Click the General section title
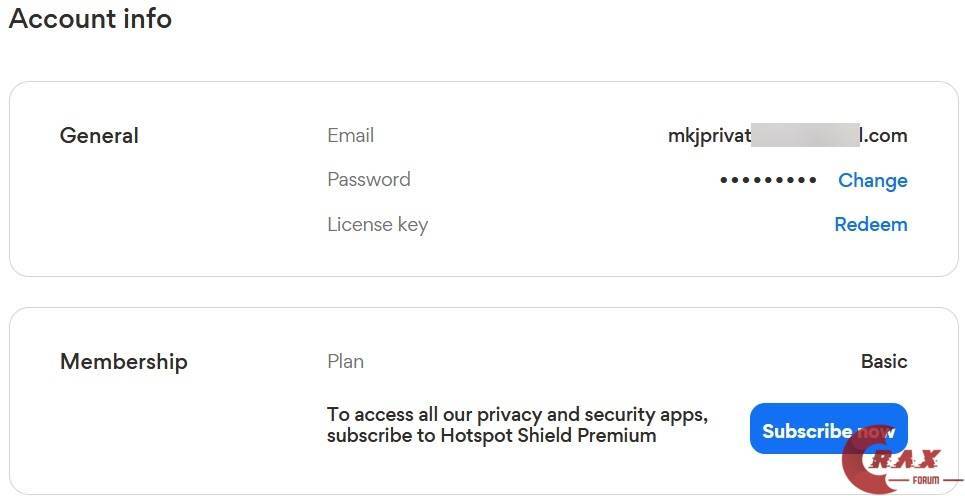Screen dimensions: 965x496 99,136
